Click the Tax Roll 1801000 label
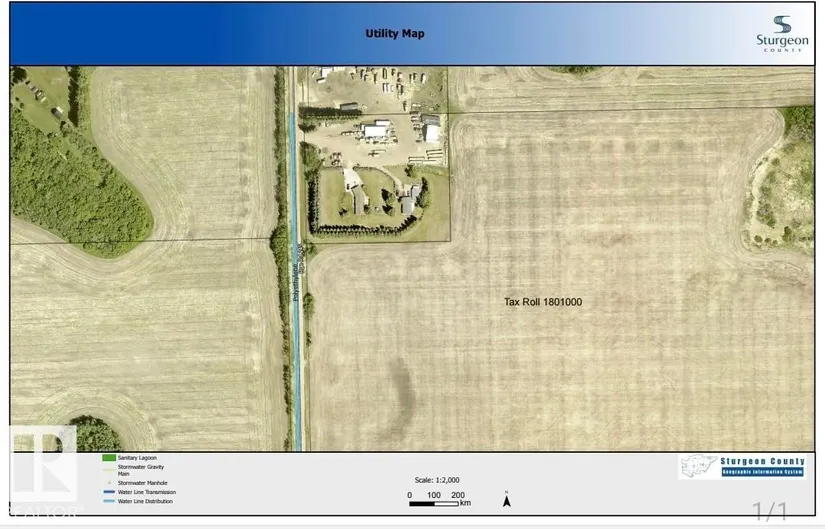Screen dimensions: 825x529 542,302
